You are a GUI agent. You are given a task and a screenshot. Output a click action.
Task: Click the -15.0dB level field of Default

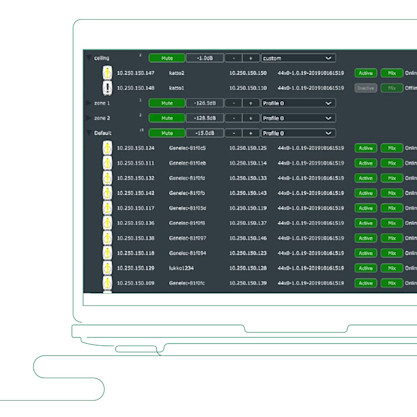pyautogui.click(x=205, y=133)
